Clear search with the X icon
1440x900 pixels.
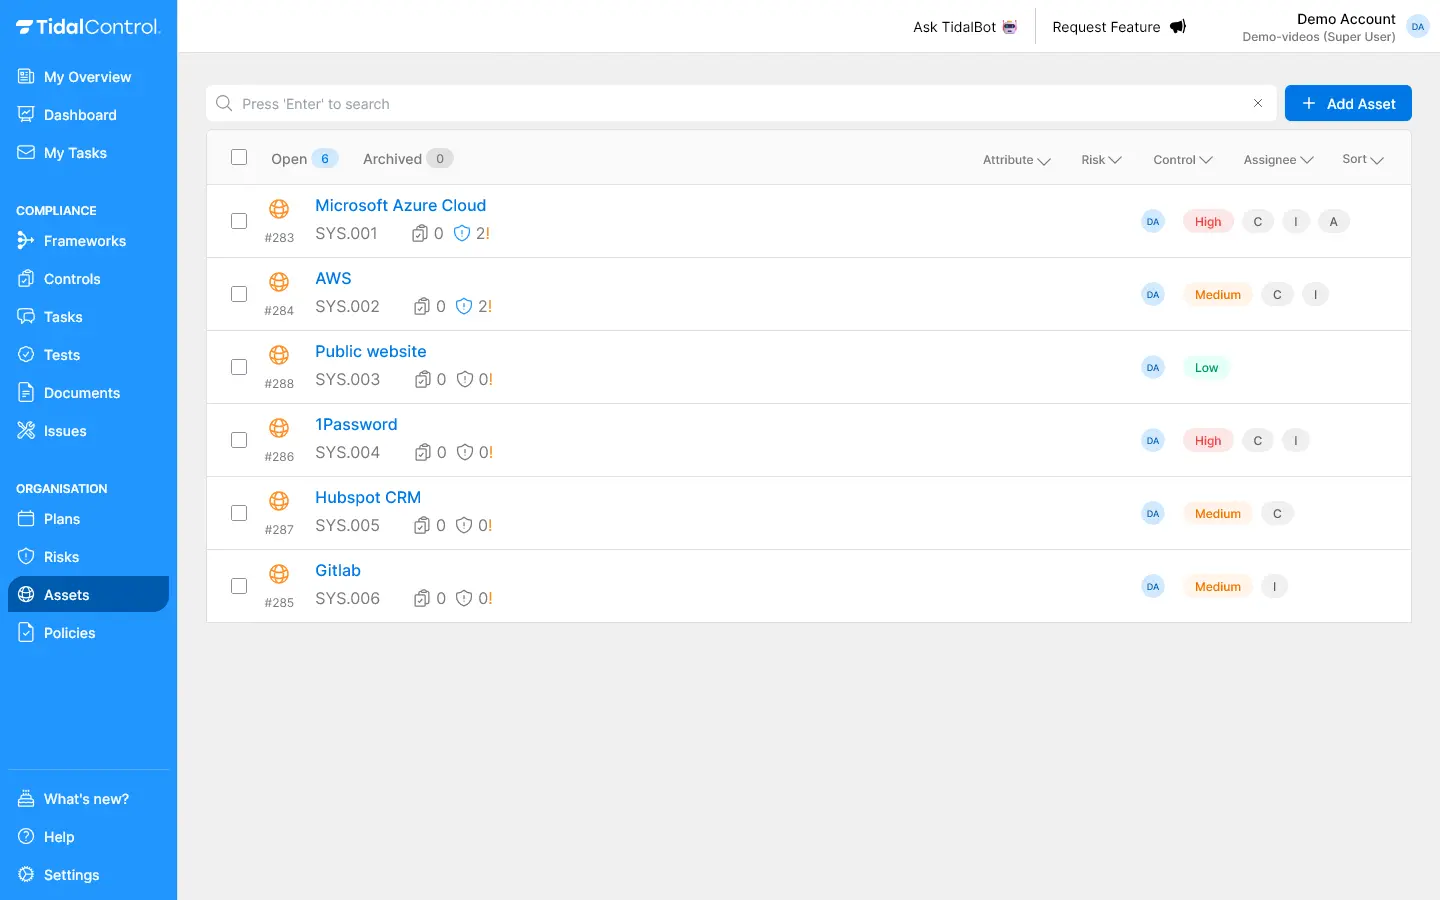[x=1258, y=103]
